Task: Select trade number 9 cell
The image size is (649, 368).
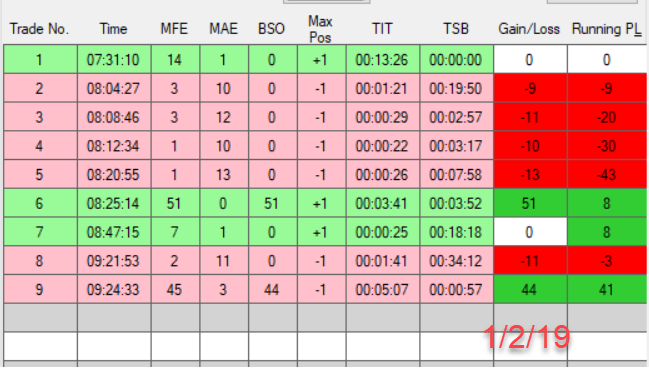Action: pos(40,289)
